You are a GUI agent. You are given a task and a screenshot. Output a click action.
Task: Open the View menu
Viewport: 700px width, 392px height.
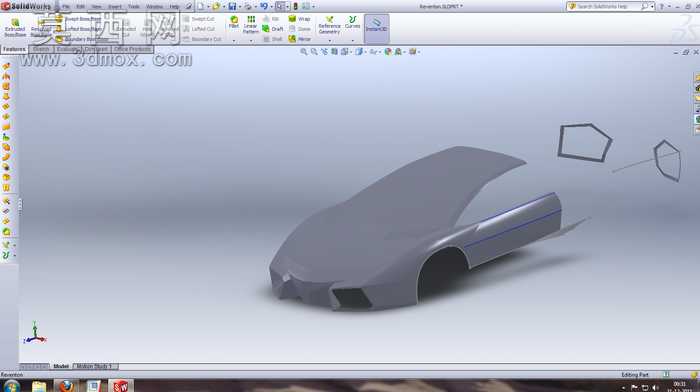coord(96,7)
